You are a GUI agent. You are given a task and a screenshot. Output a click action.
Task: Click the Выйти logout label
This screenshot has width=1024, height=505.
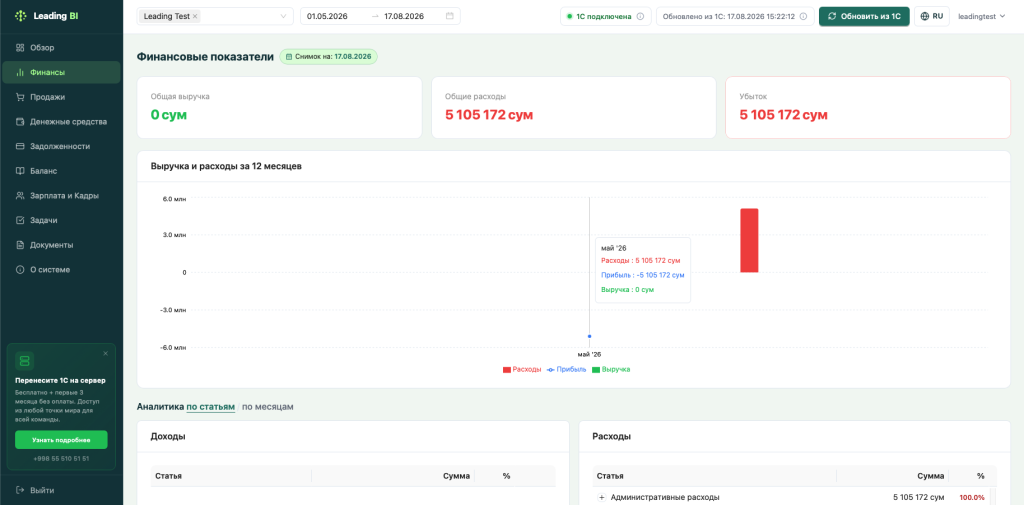tap(42, 490)
